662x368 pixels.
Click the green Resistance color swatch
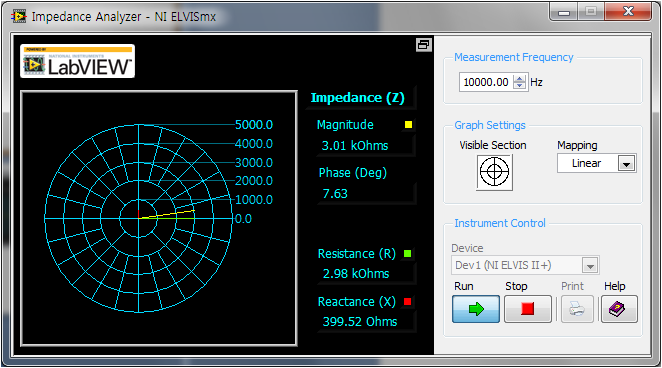click(x=407, y=254)
